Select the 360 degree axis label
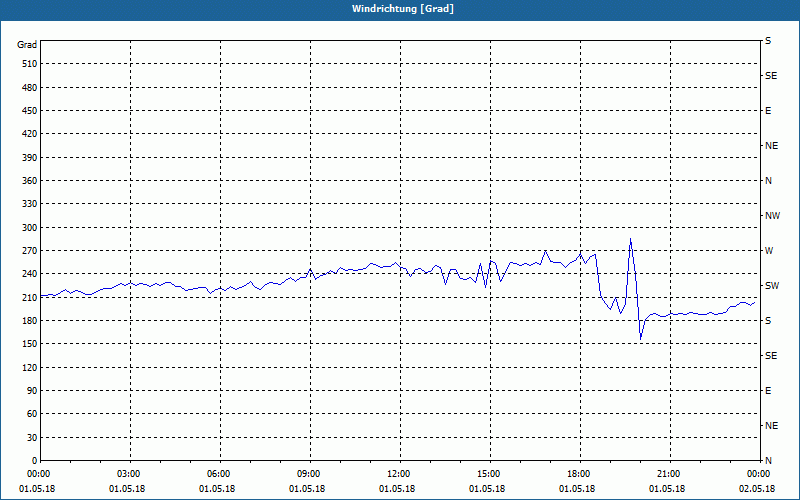This screenshot has width=800, height=500. tap(30, 181)
